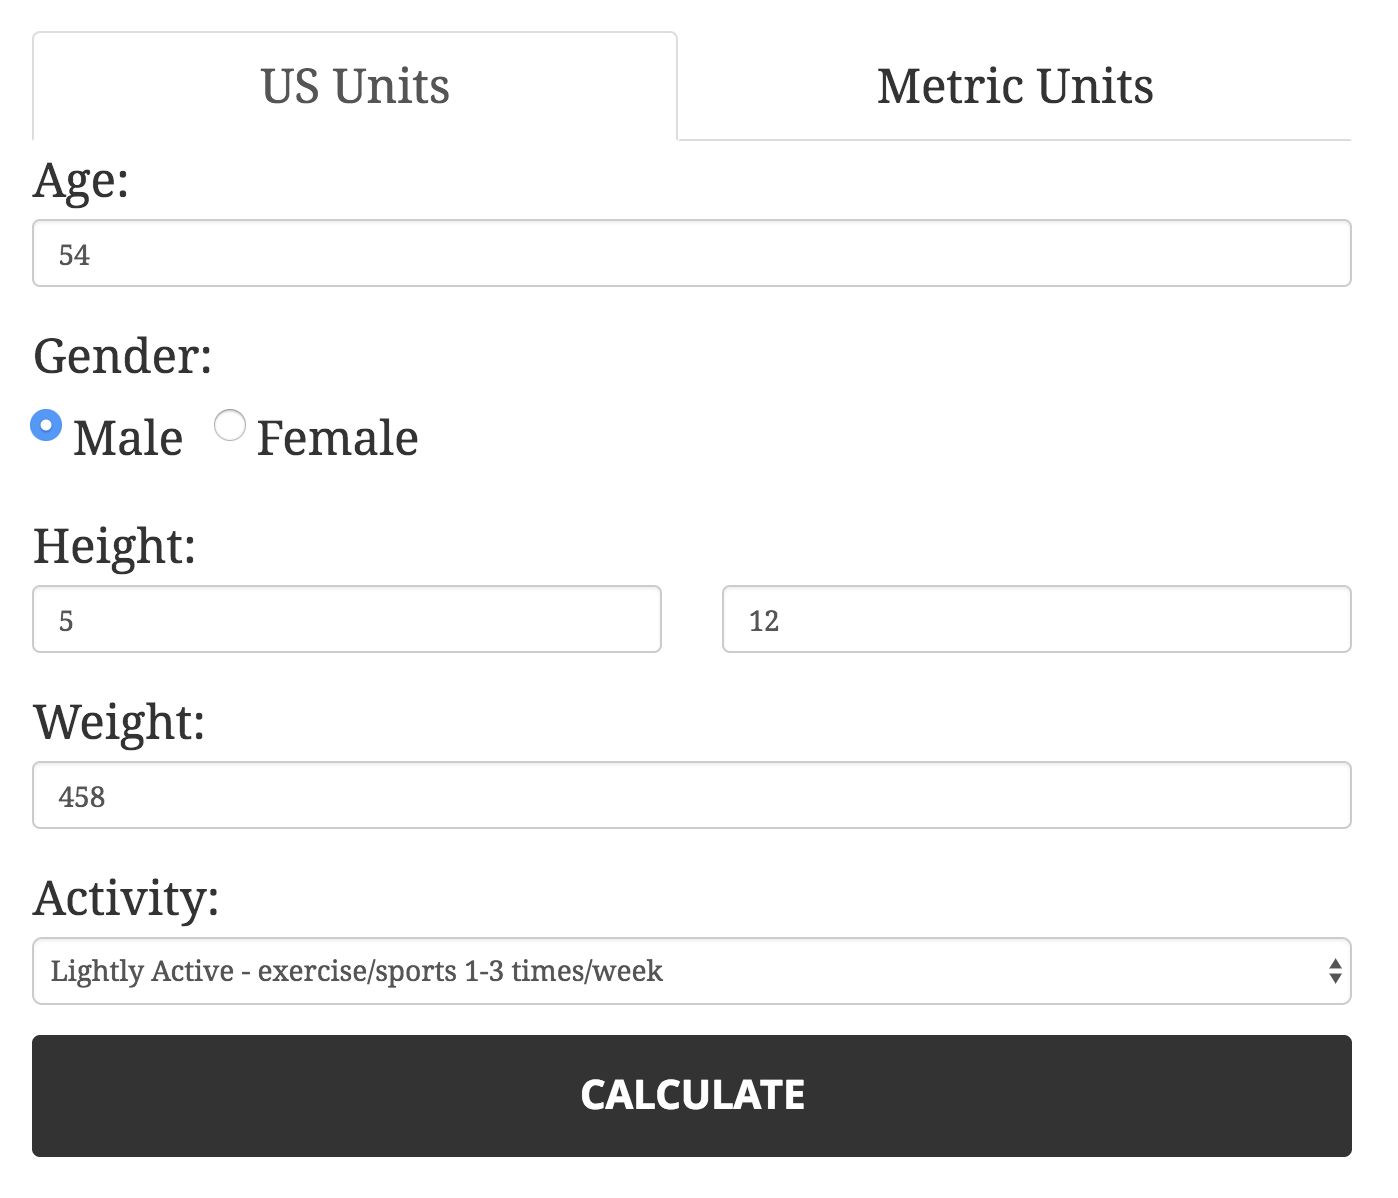Click the arrows icon on Activity selector
The height and width of the screenshot is (1198, 1398).
pos(1334,971)
